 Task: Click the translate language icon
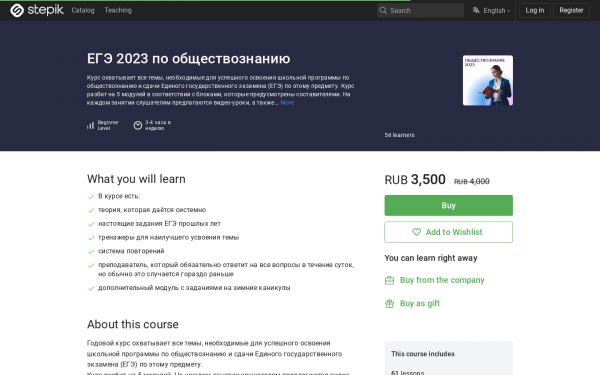click(x=476, y=10)
